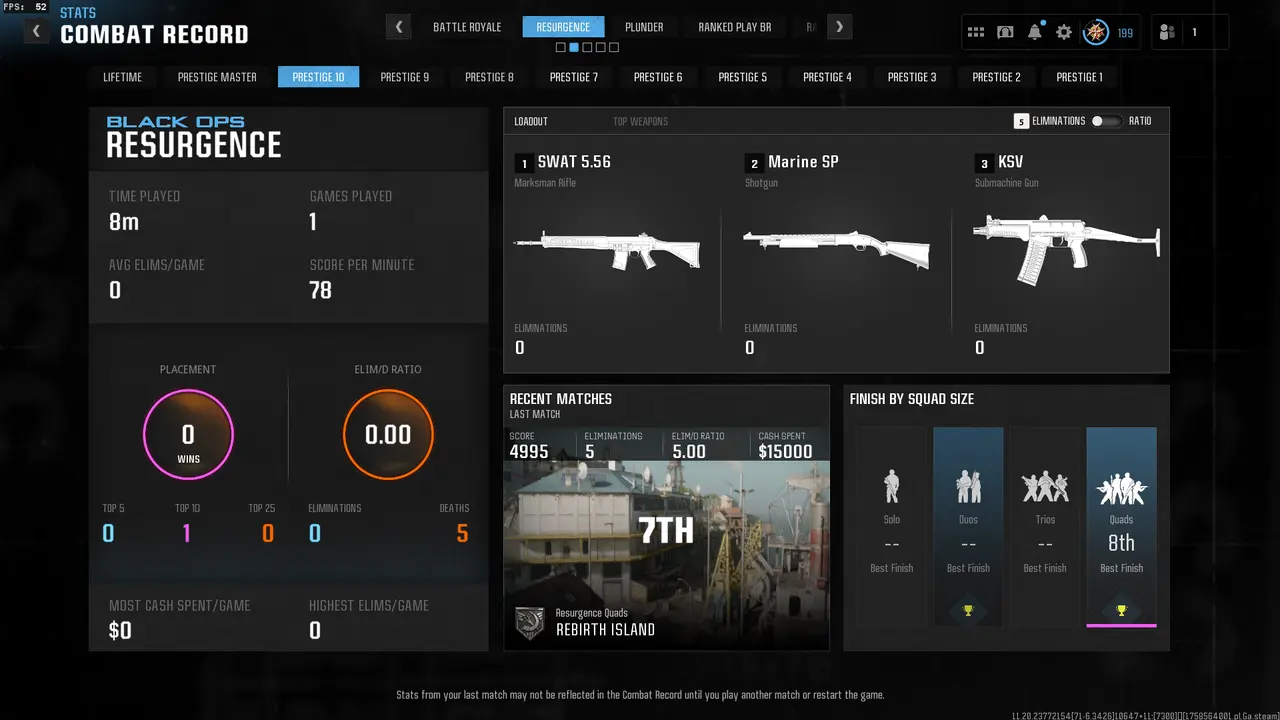Open the social party icon
Screen dimensions: 1280x720
(x=1167, y=32)
